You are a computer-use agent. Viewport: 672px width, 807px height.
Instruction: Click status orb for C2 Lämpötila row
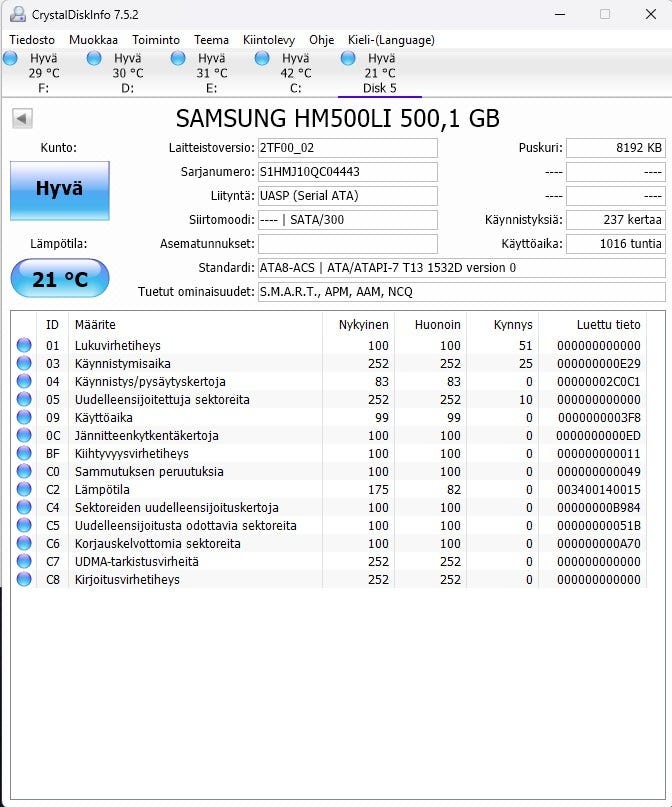(x=24, y=489)
